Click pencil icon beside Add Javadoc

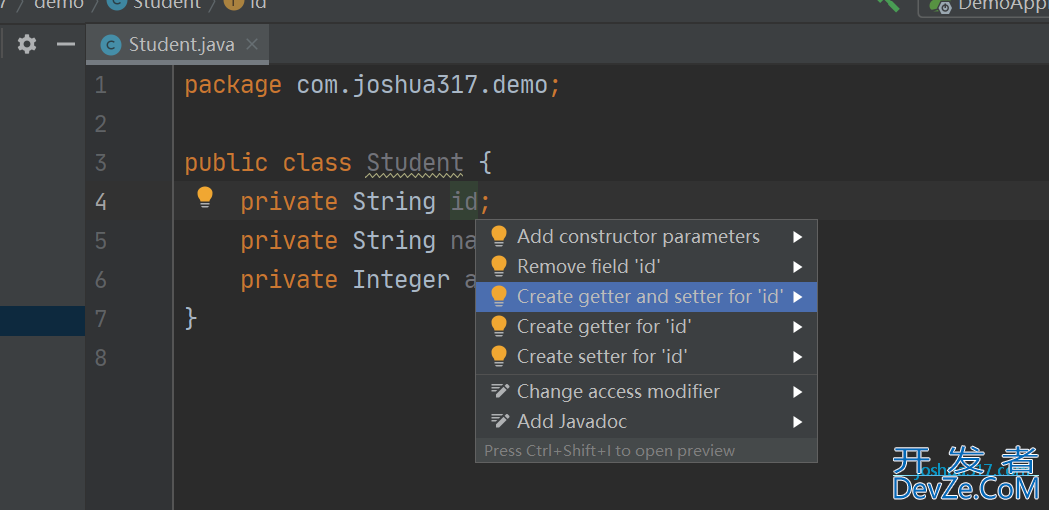[x=500, y=421]
